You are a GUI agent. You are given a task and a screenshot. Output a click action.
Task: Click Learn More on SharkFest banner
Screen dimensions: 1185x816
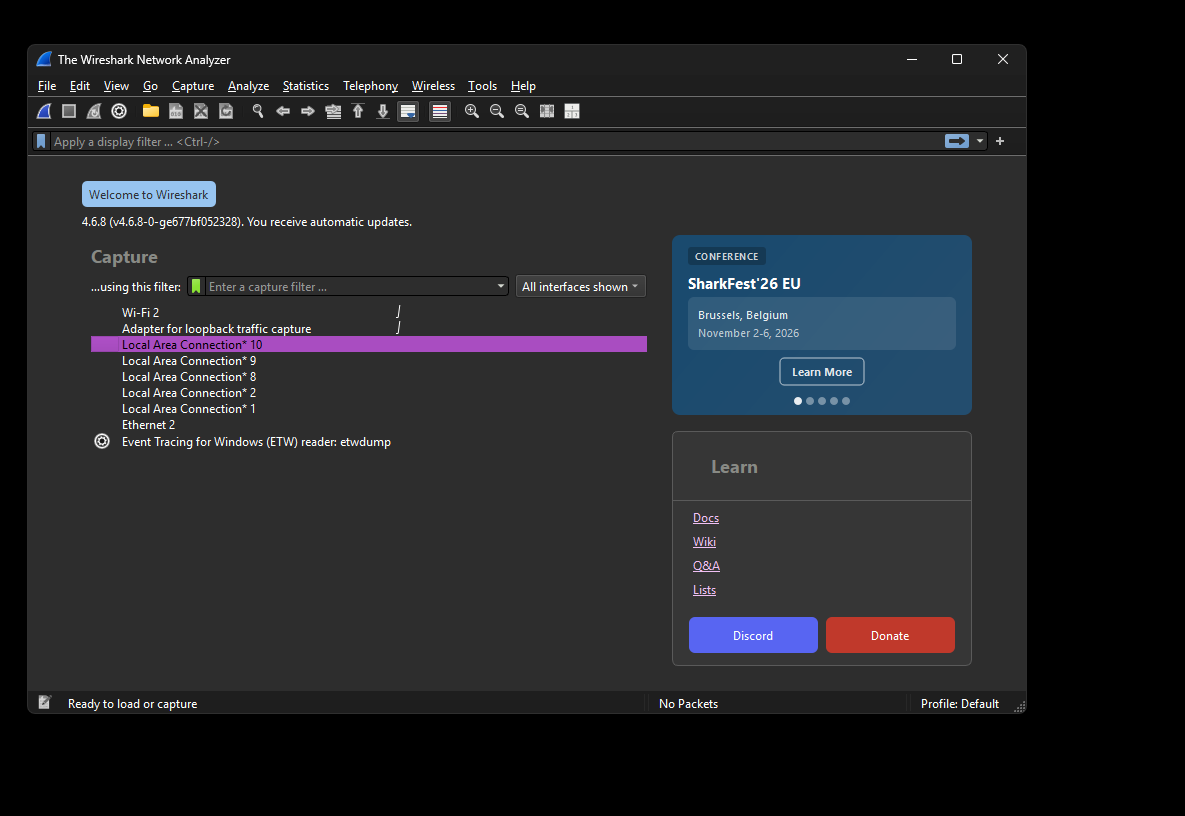(x=821, y=372)
